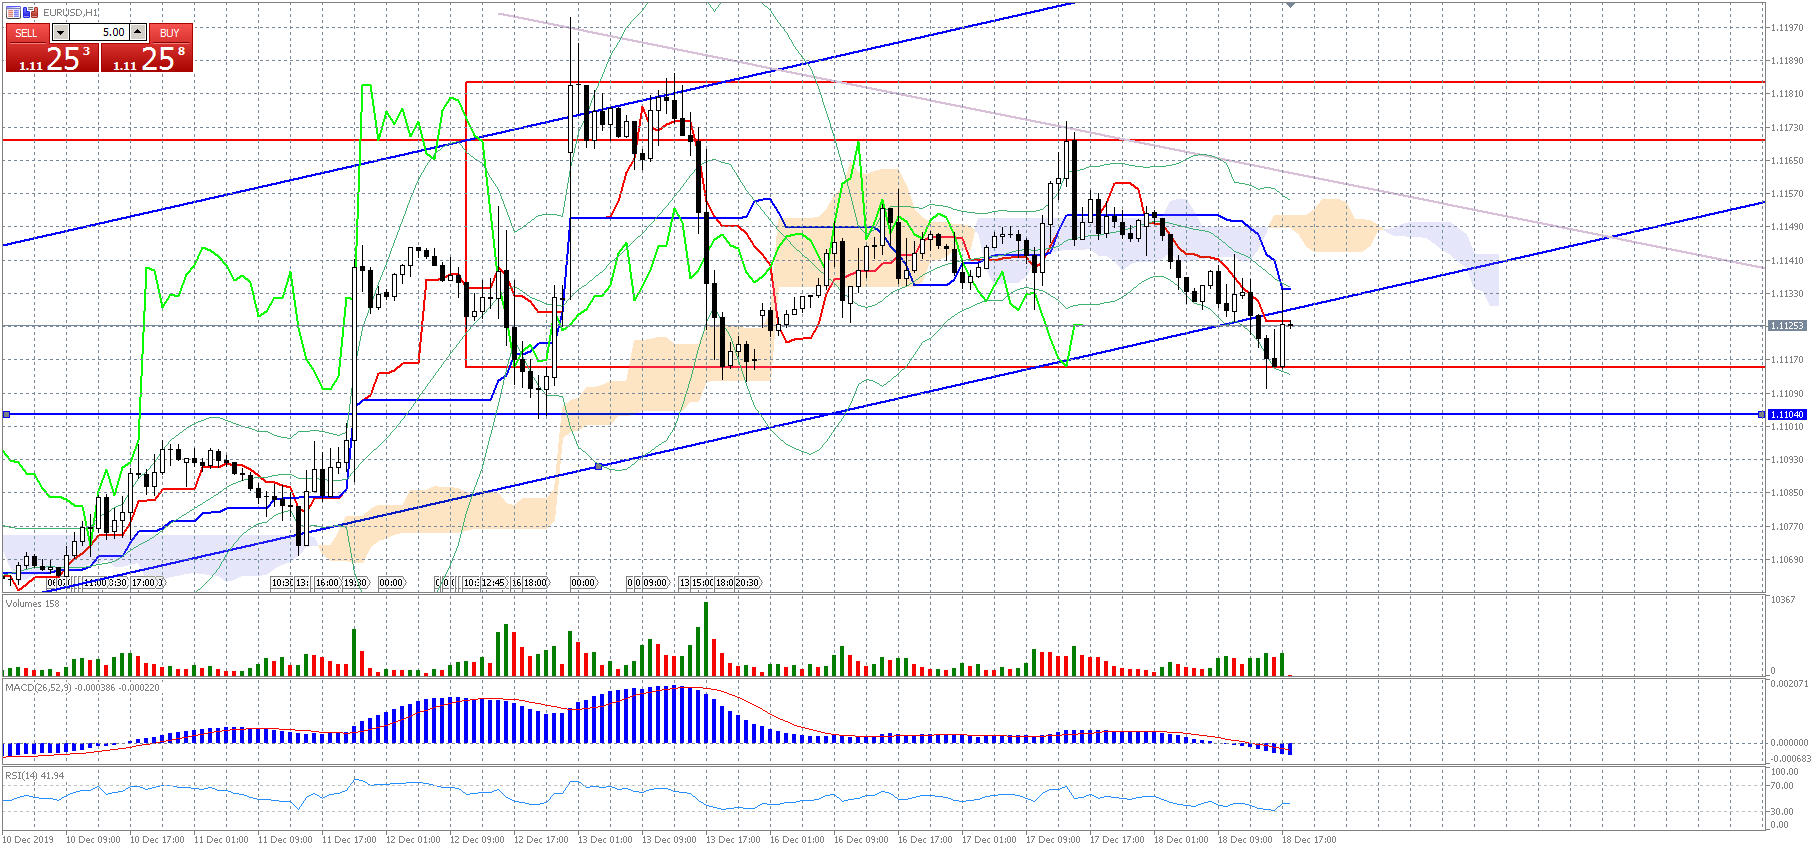
Task: Click the 13 Dec 17:00 time label
Action: 733,840
